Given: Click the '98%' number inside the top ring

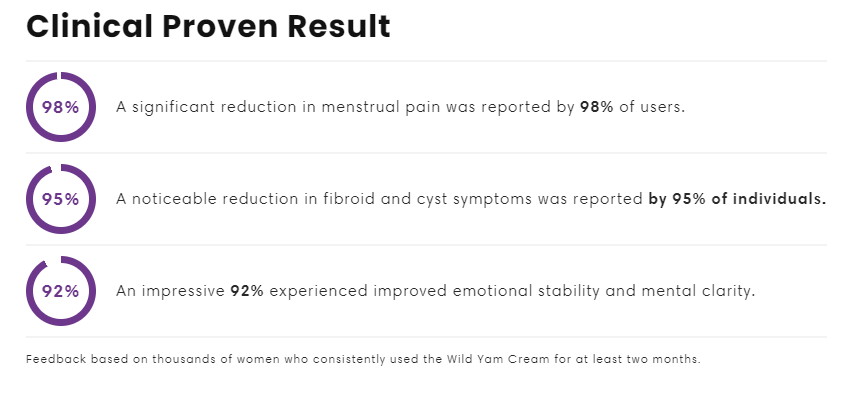Looking at the screenshot, I should [61, 107].
